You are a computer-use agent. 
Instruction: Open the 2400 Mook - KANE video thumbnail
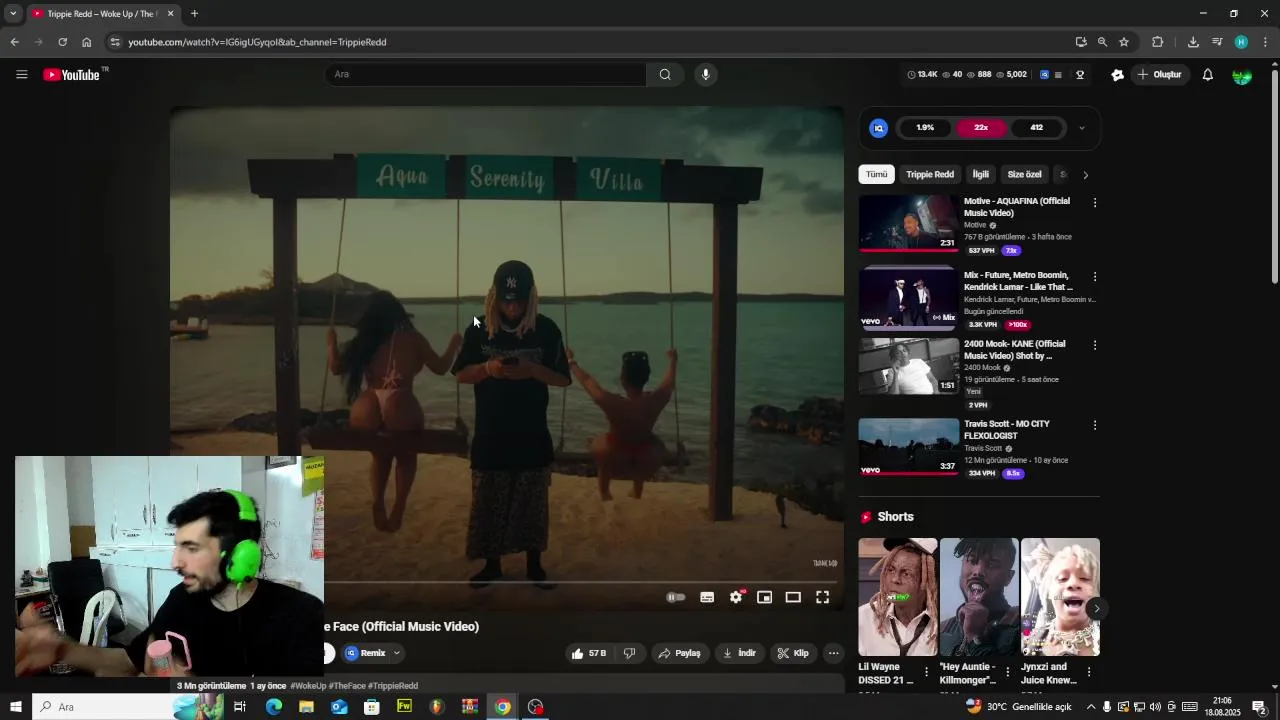click(908, 366)
